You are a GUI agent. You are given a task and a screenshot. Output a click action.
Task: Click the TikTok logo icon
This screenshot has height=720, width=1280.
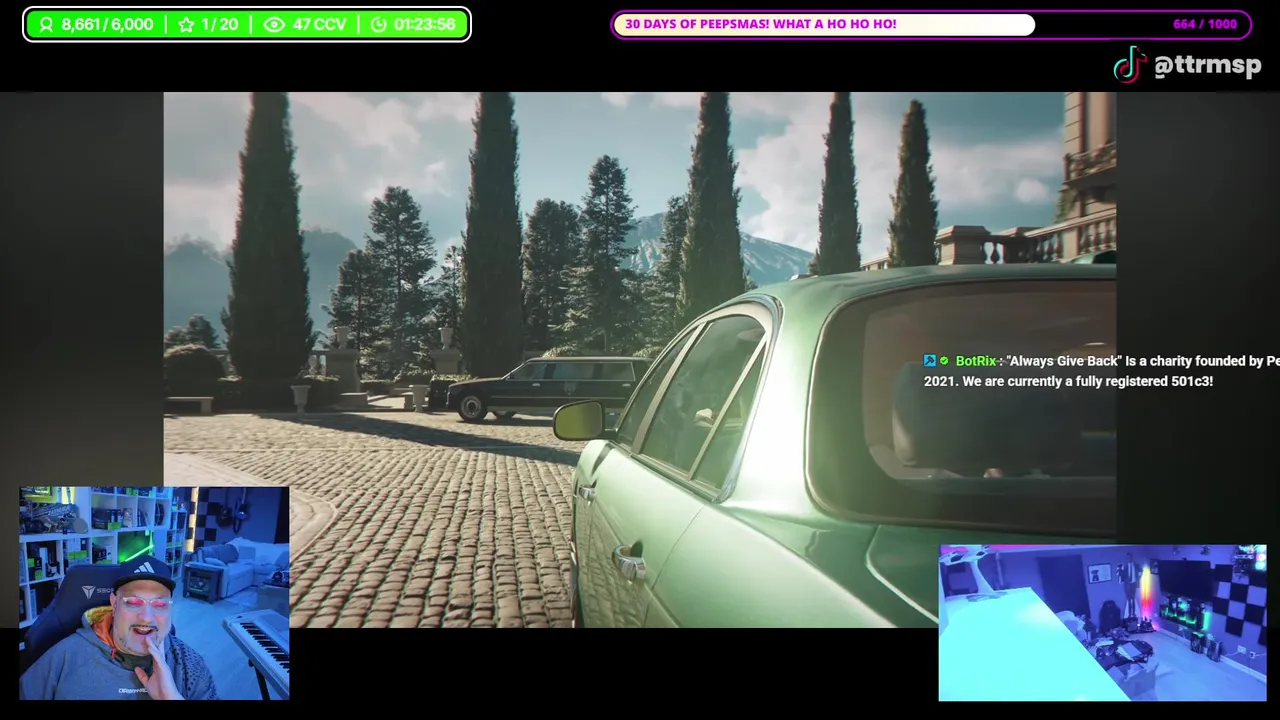1129,65
